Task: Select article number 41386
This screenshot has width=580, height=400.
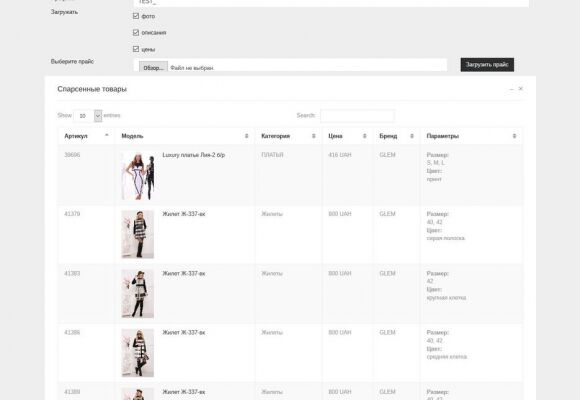Action: coord(72,332)
